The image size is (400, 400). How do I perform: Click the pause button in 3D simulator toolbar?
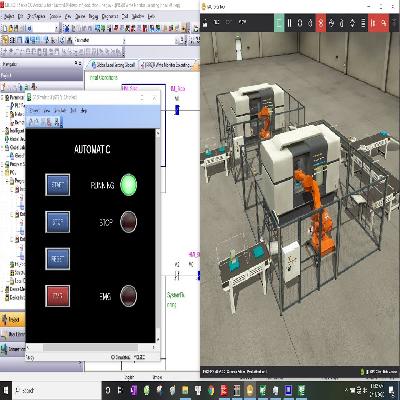pos(289,23)
